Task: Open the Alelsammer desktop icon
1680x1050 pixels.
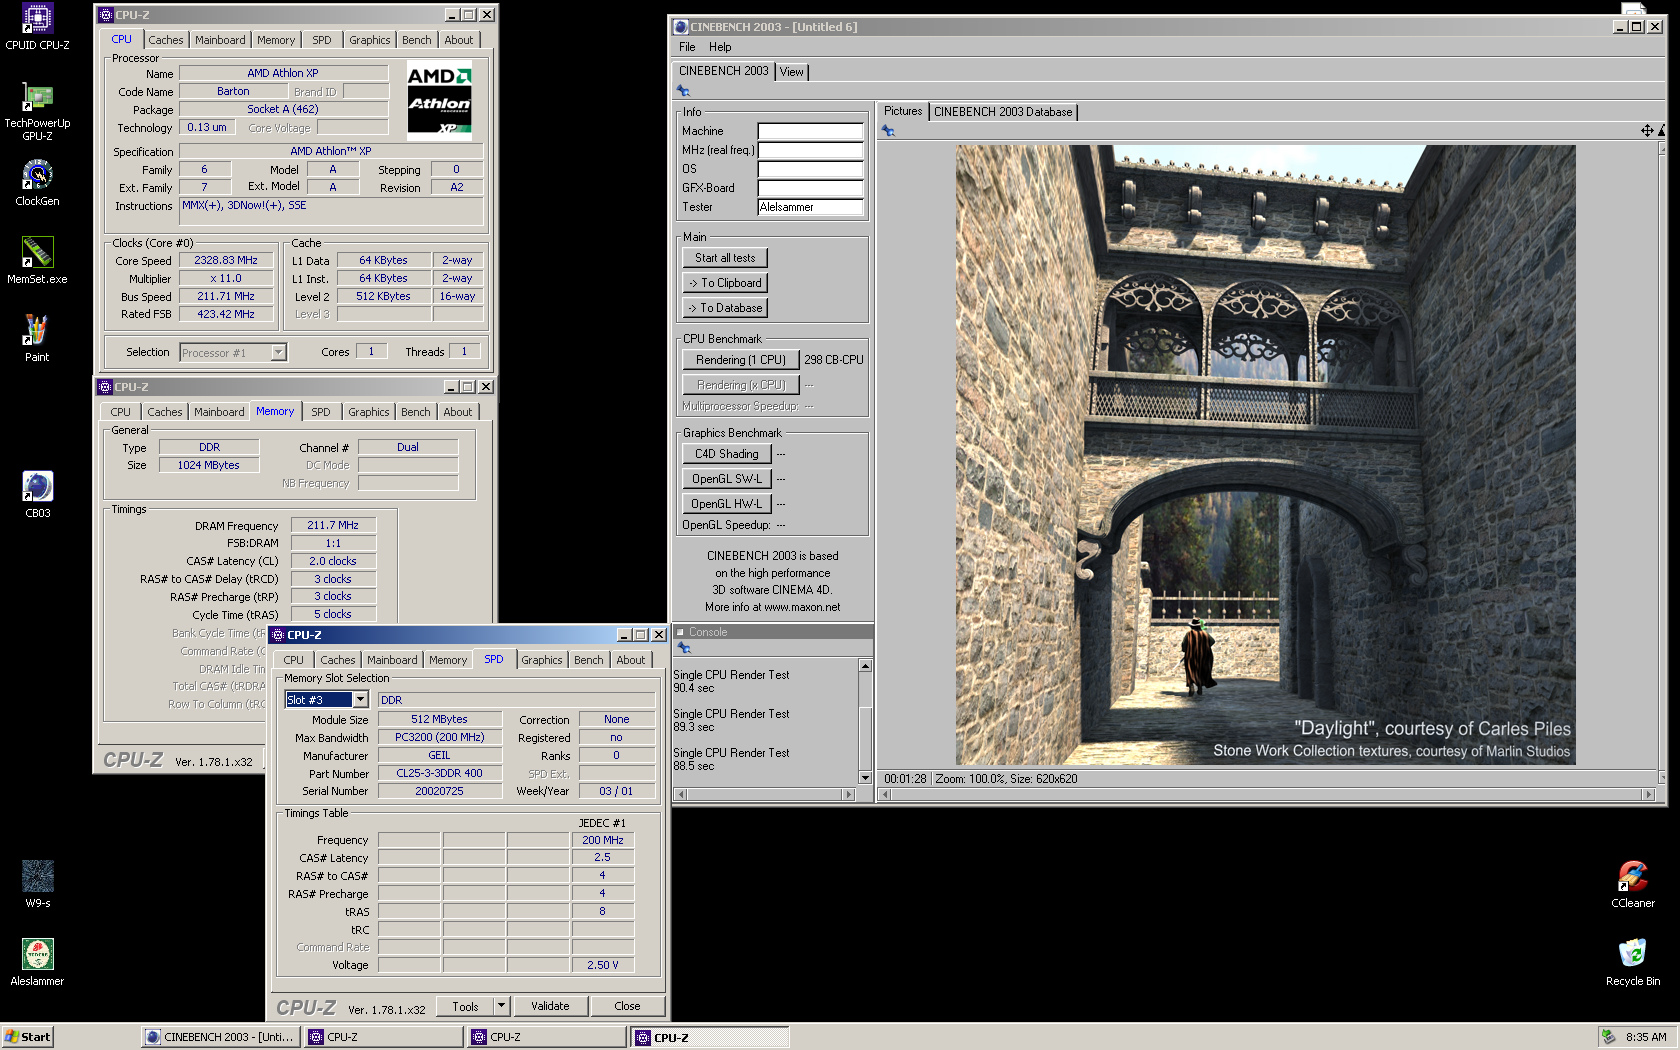Action: [37, 962]
